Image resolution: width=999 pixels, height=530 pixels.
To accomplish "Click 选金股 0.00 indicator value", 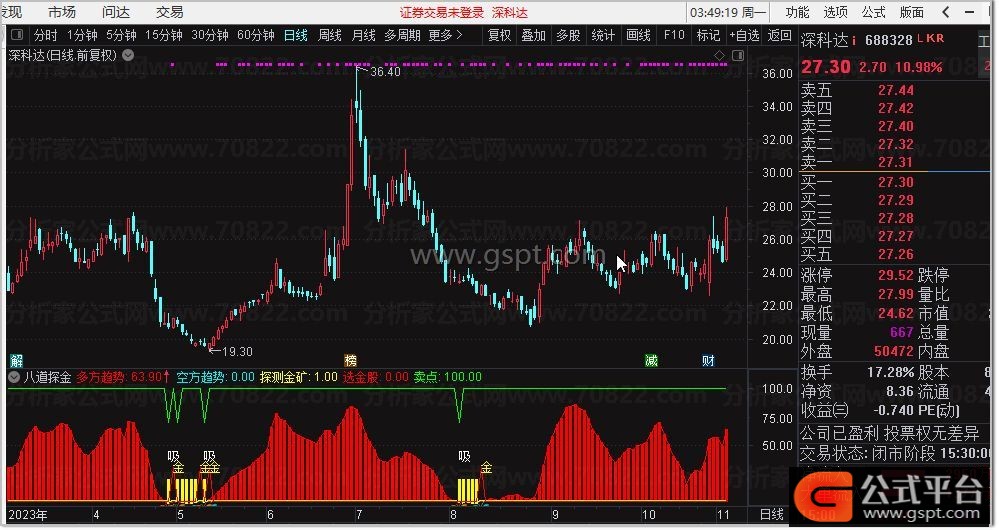I will pyautogui.click(x=376, y=377).
